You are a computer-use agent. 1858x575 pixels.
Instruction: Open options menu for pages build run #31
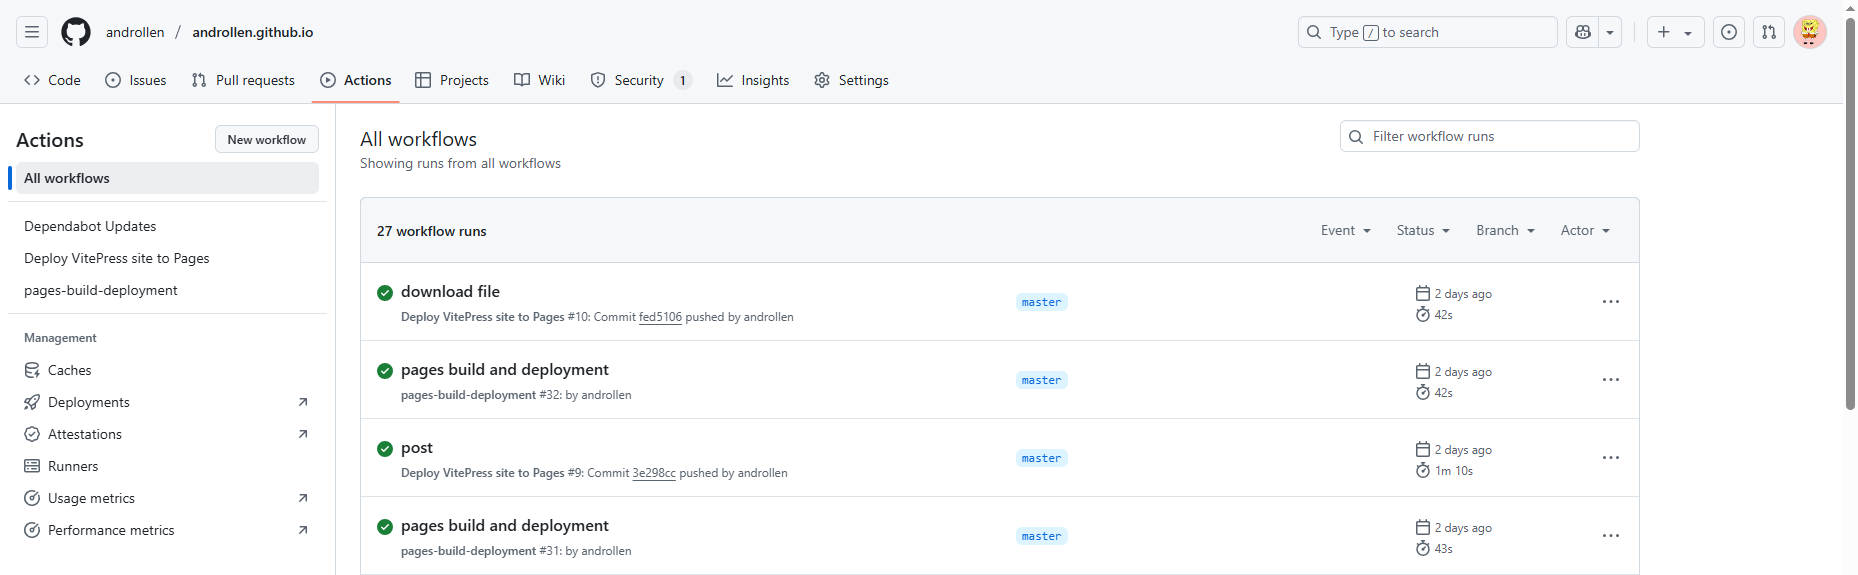click(1610, 535)
